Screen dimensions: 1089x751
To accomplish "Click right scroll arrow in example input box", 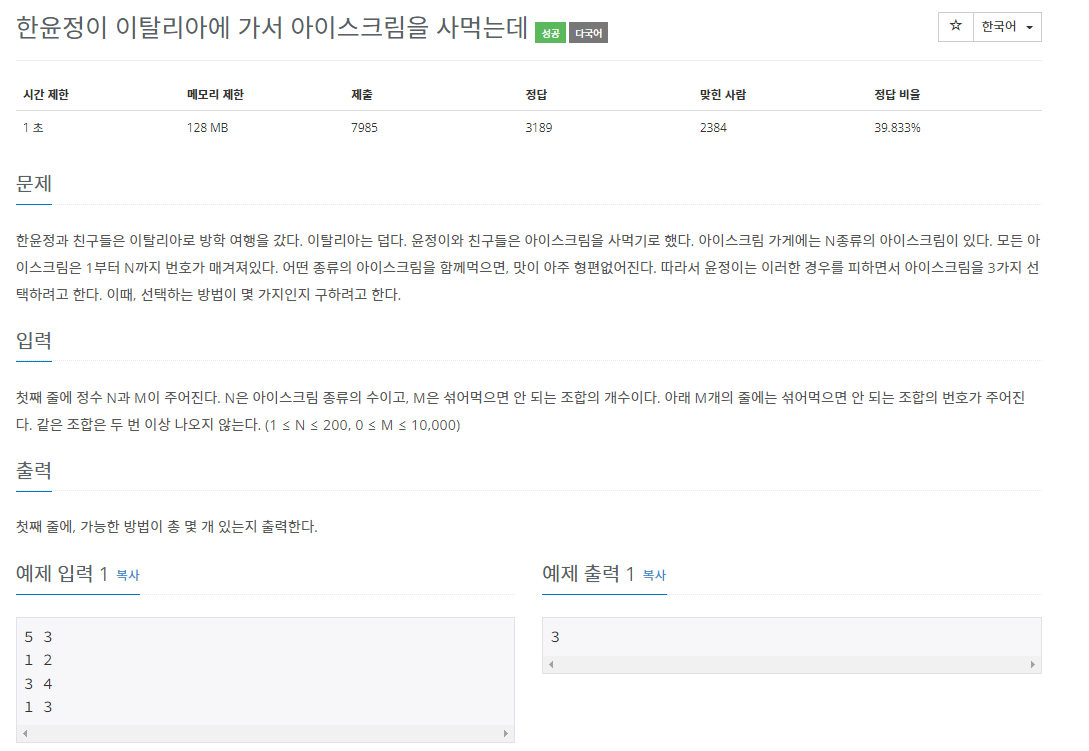I will pyautogui.click(x=506, y=734).
